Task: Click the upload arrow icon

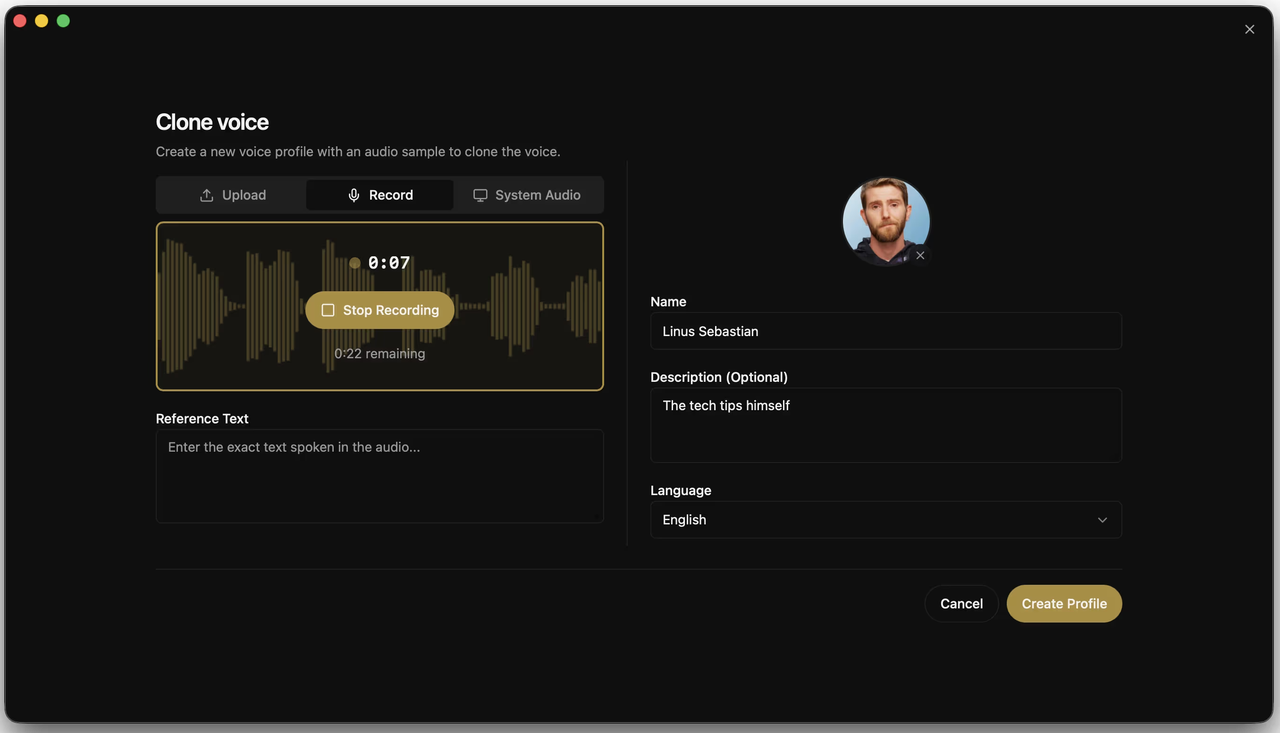Action: (207, 195)
